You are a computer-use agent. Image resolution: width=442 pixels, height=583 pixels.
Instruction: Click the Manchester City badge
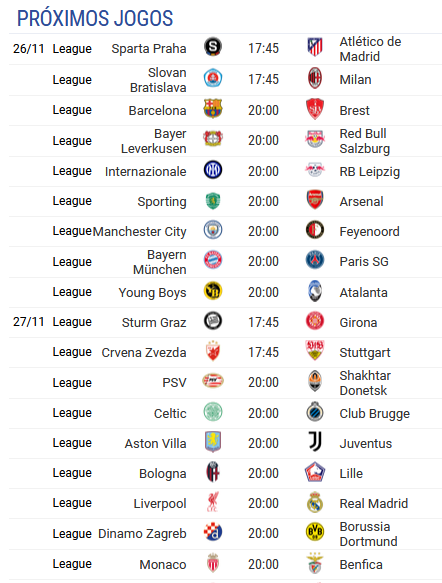coord(213,230)
